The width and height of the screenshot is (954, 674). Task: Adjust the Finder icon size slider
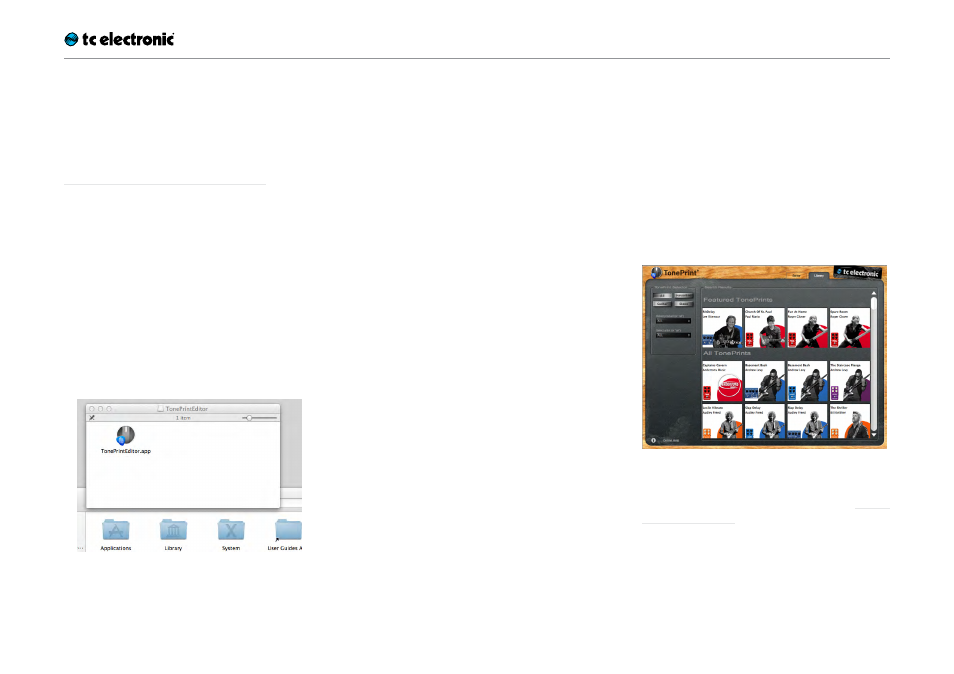(260, 418)
